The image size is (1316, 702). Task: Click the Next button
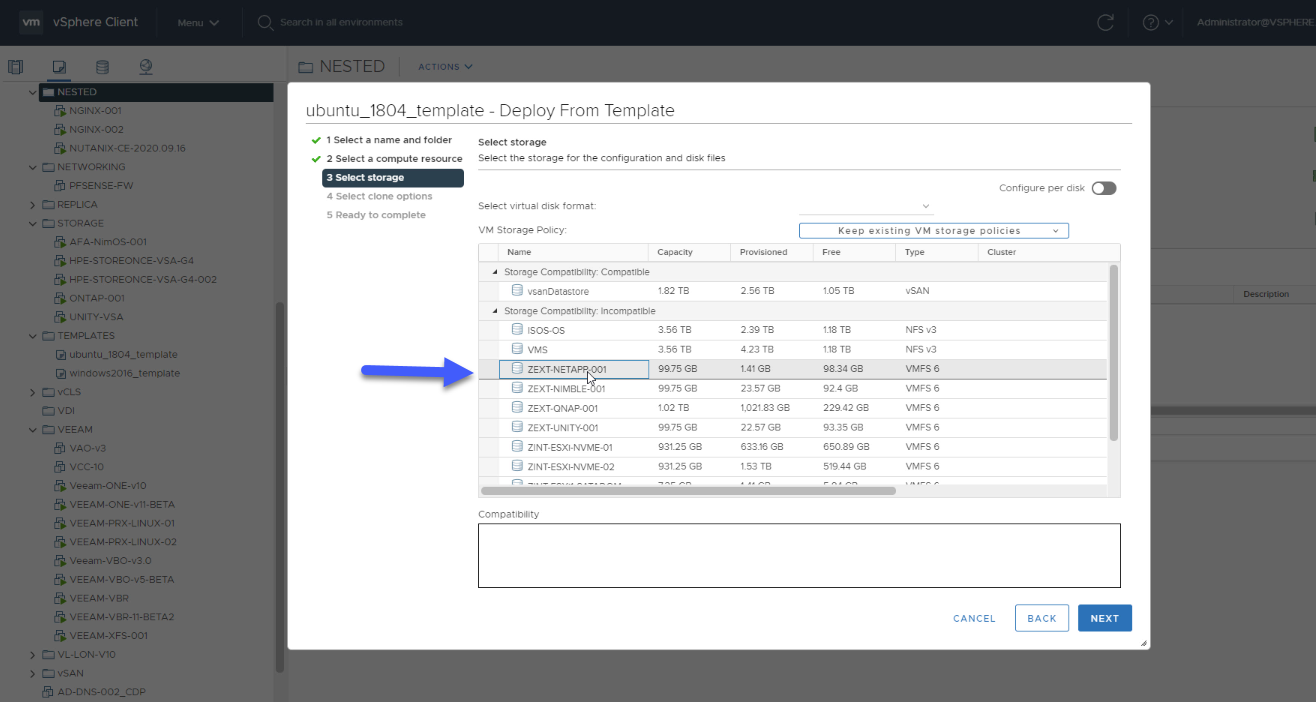[x=1105, y=618]
